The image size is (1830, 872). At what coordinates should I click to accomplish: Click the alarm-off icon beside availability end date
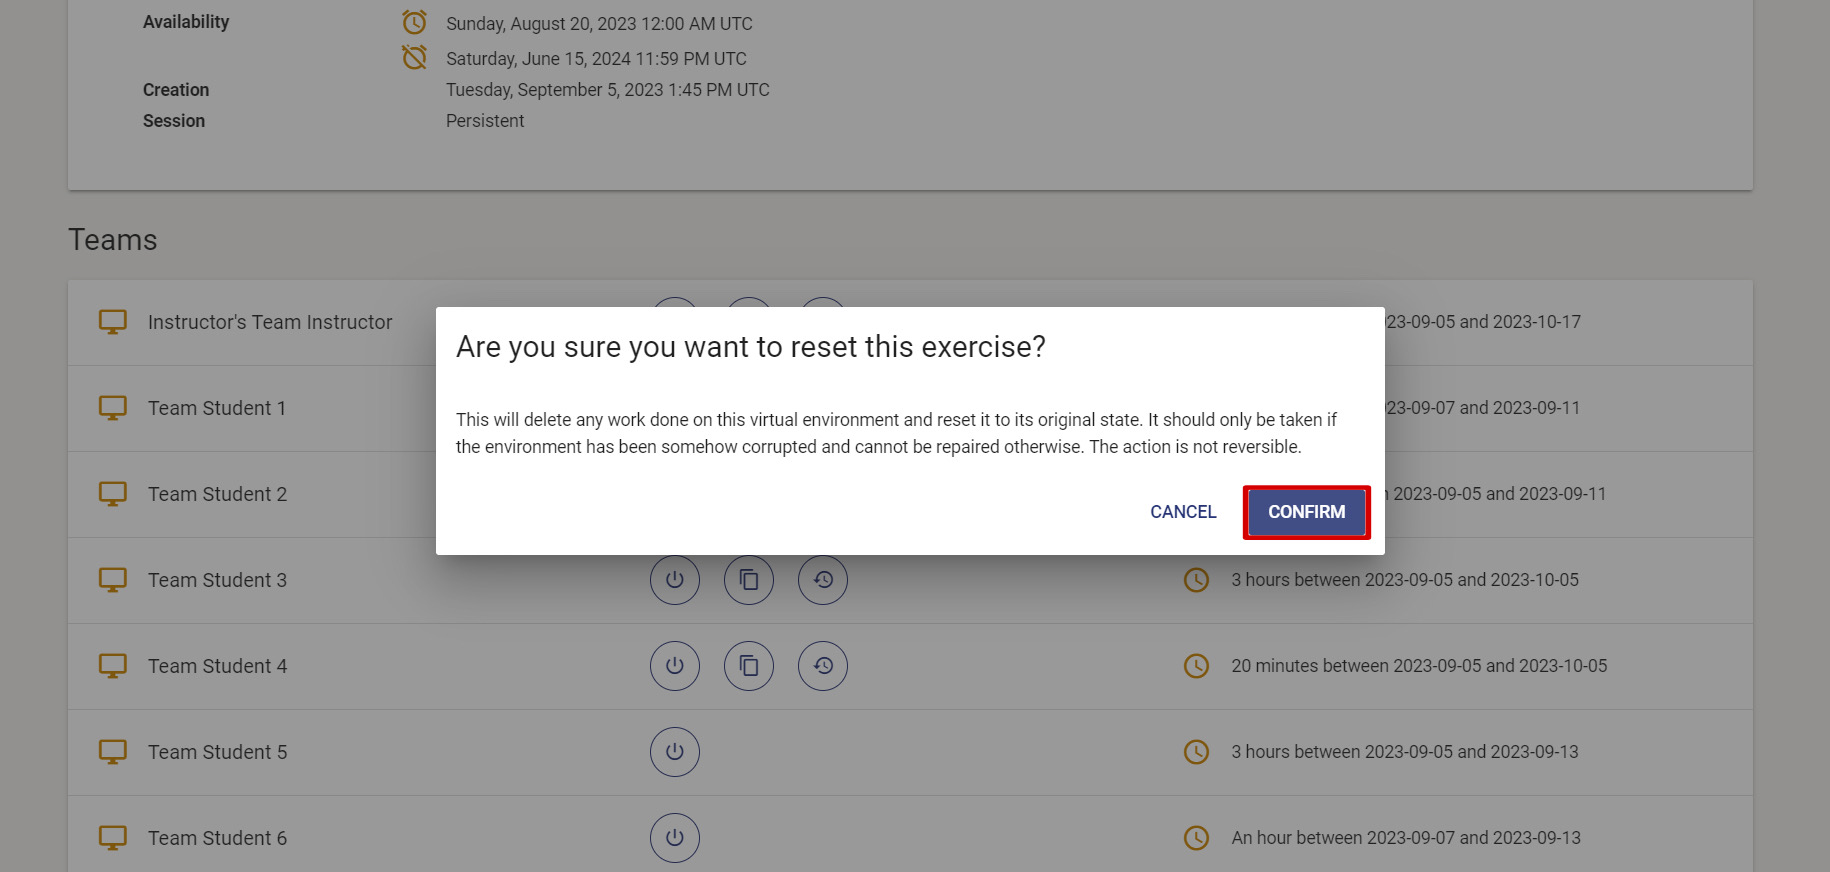[413, 57]
